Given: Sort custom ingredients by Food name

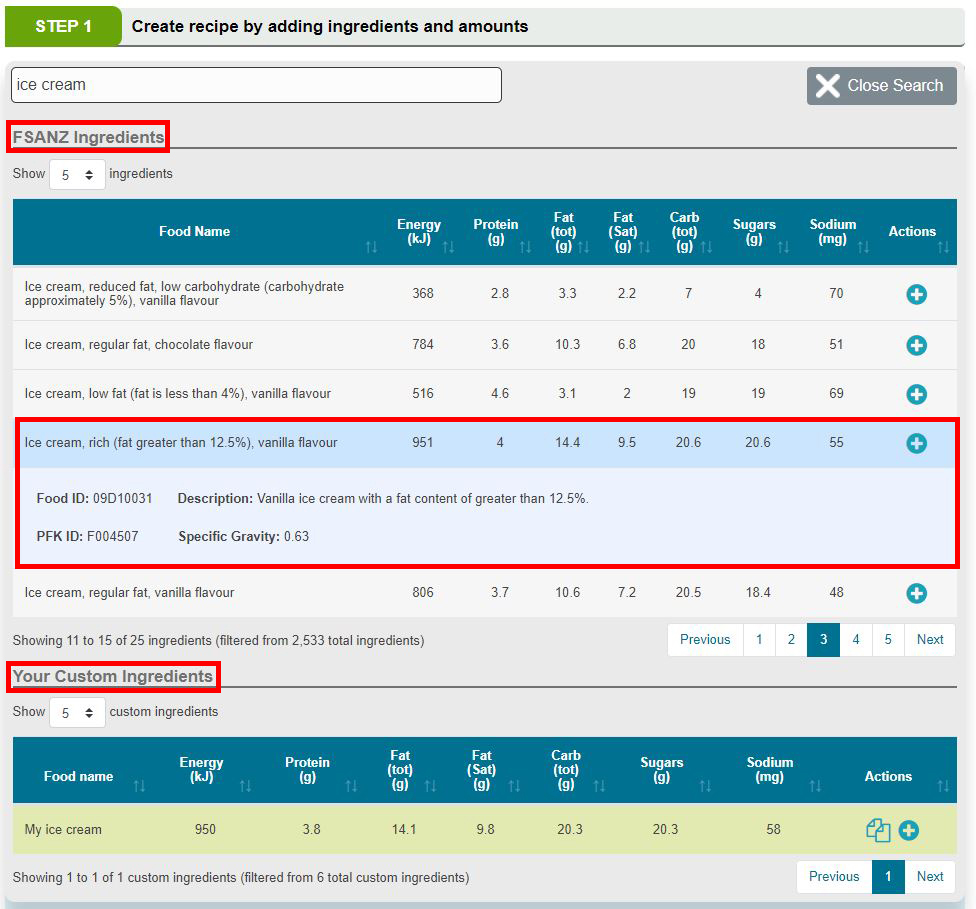Looking at the screenshot, I should coord(79,777).
